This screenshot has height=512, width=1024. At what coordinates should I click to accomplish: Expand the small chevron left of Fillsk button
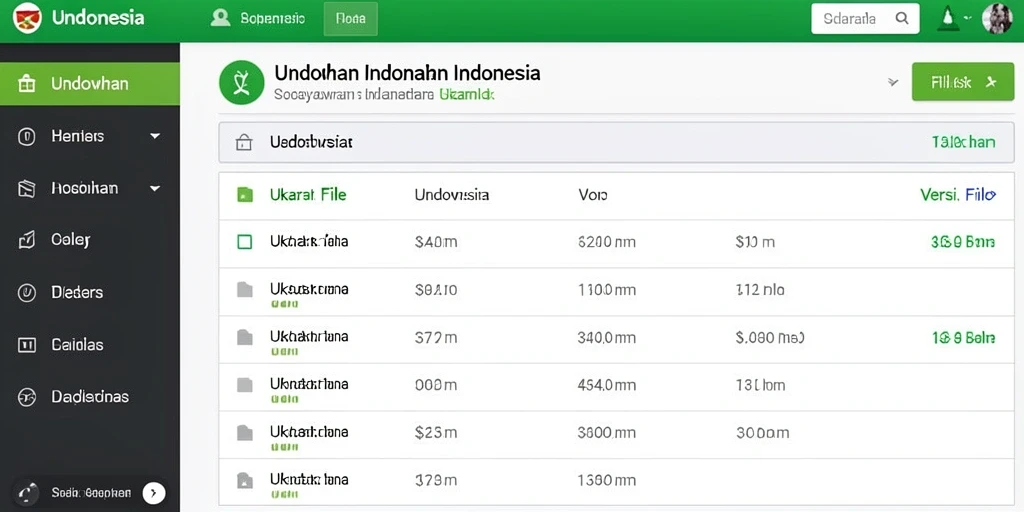point(893,82)
